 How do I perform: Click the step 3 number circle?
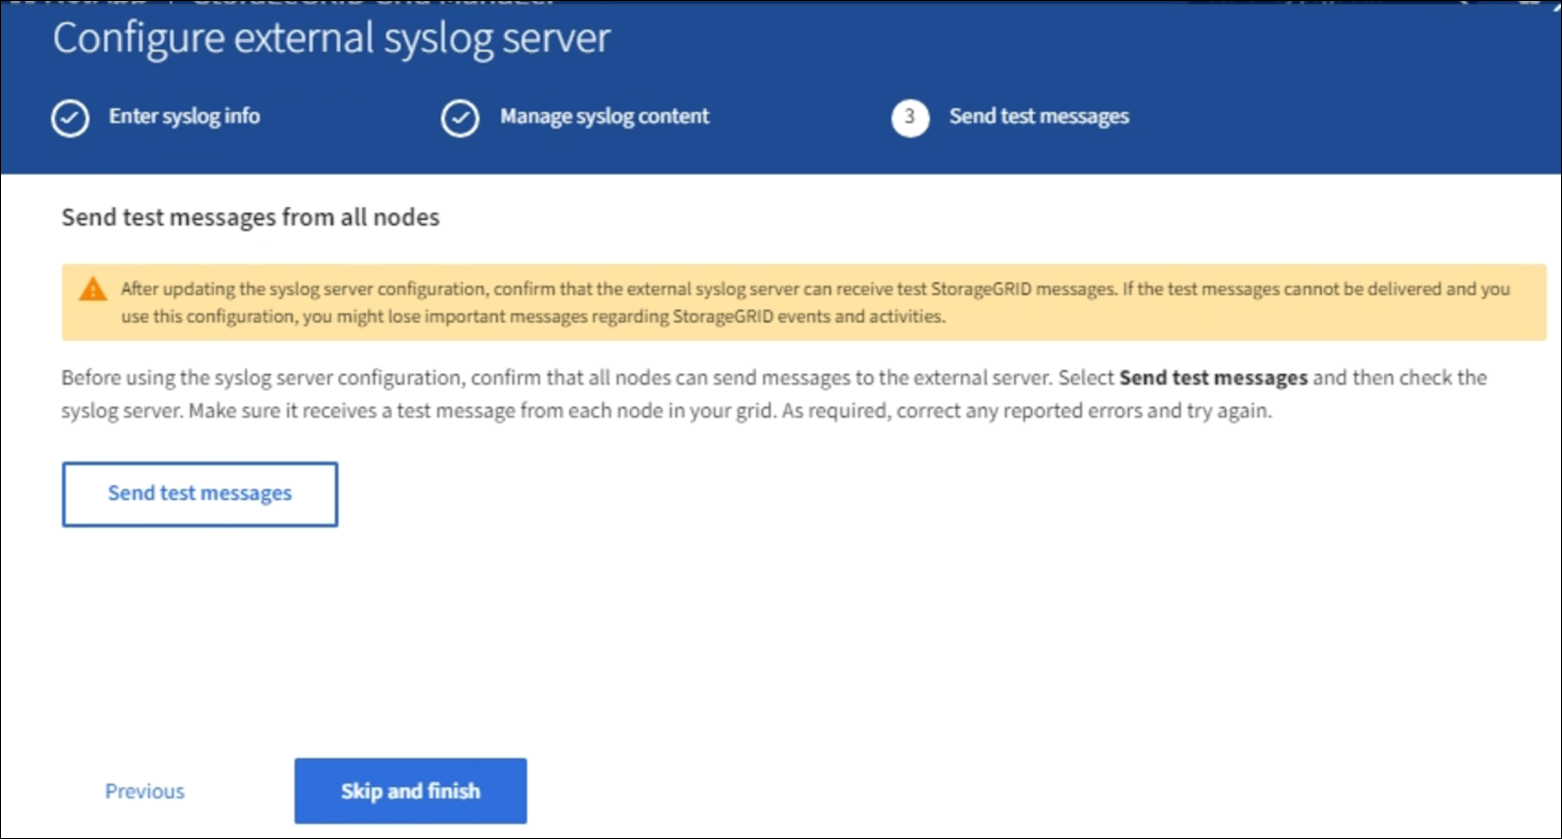coord(910,117)
